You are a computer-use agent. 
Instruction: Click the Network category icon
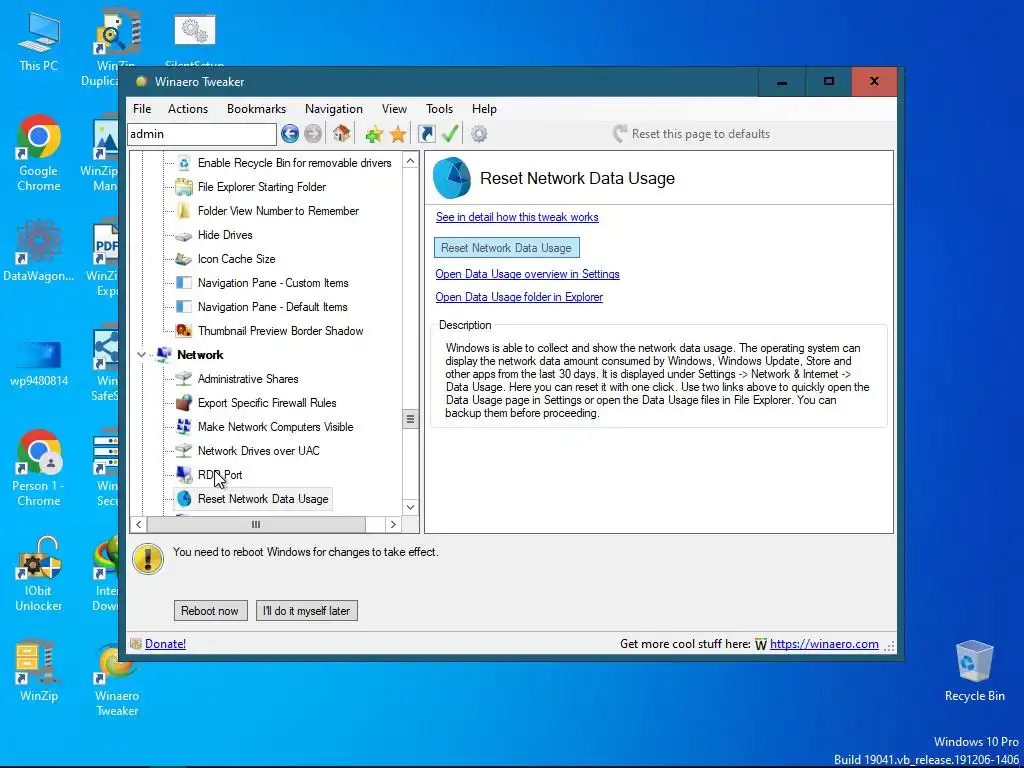point(163,355)
